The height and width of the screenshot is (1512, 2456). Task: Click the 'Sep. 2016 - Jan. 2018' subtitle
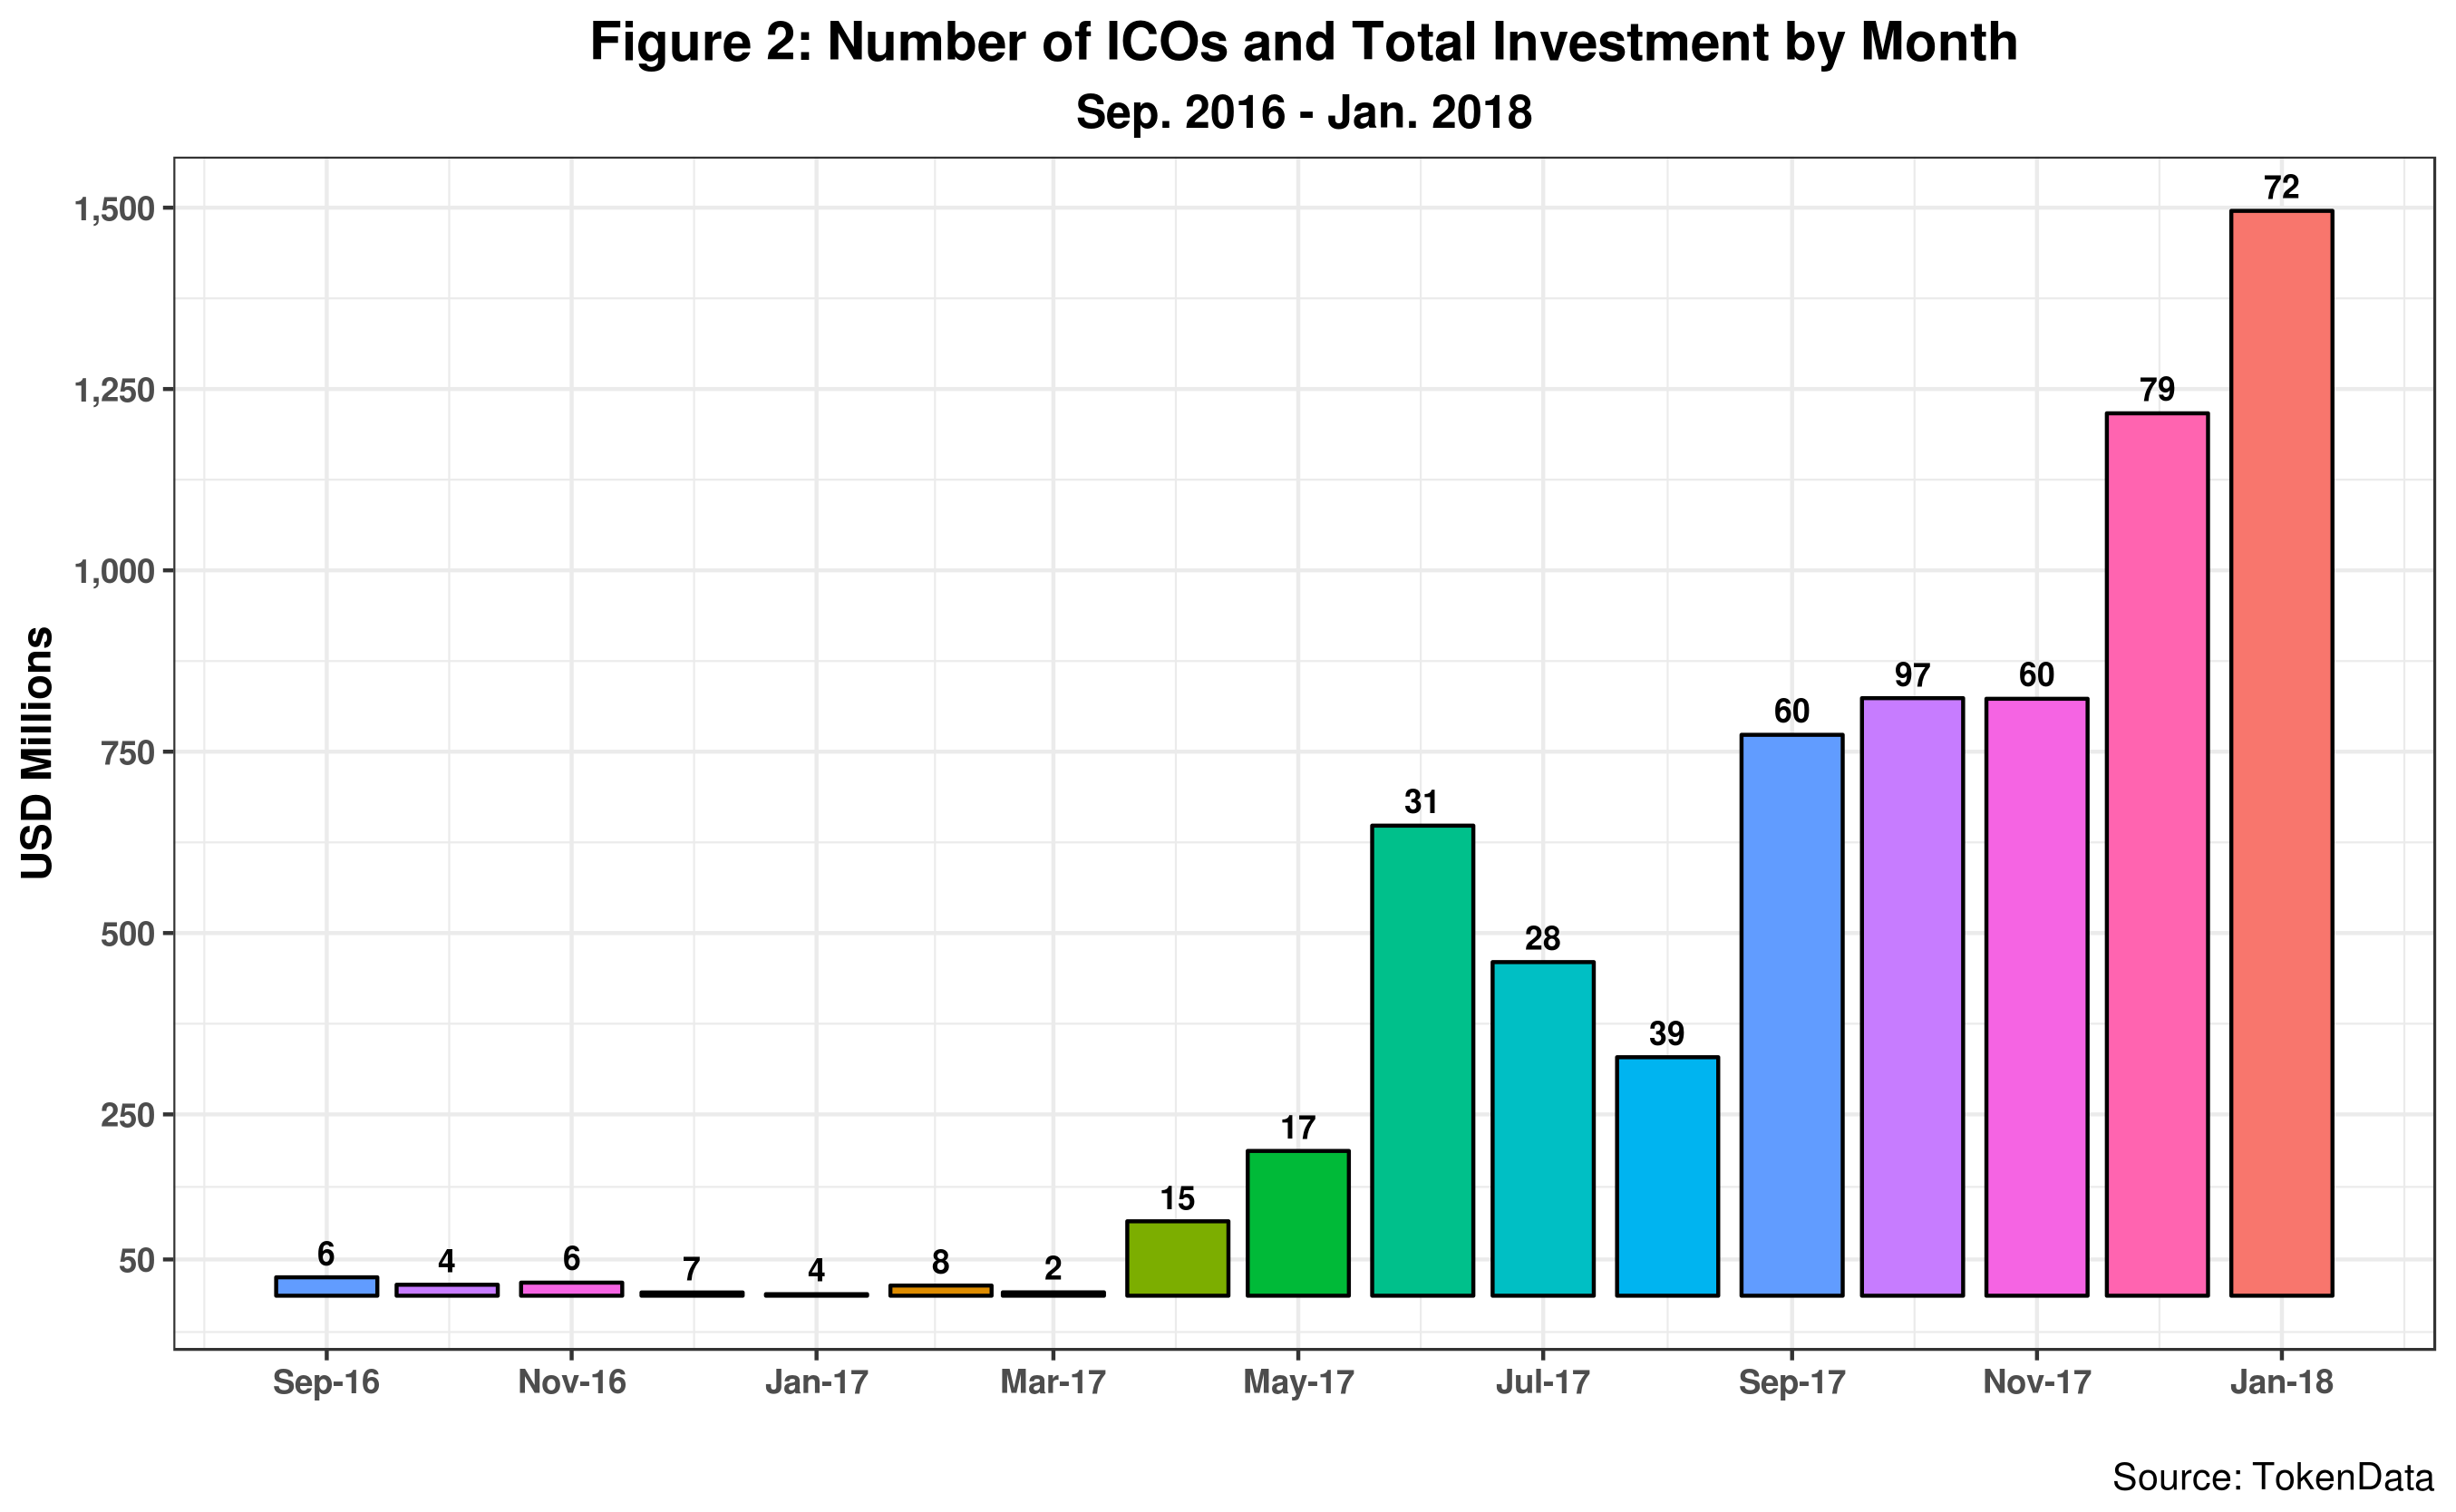point(1303,112)
